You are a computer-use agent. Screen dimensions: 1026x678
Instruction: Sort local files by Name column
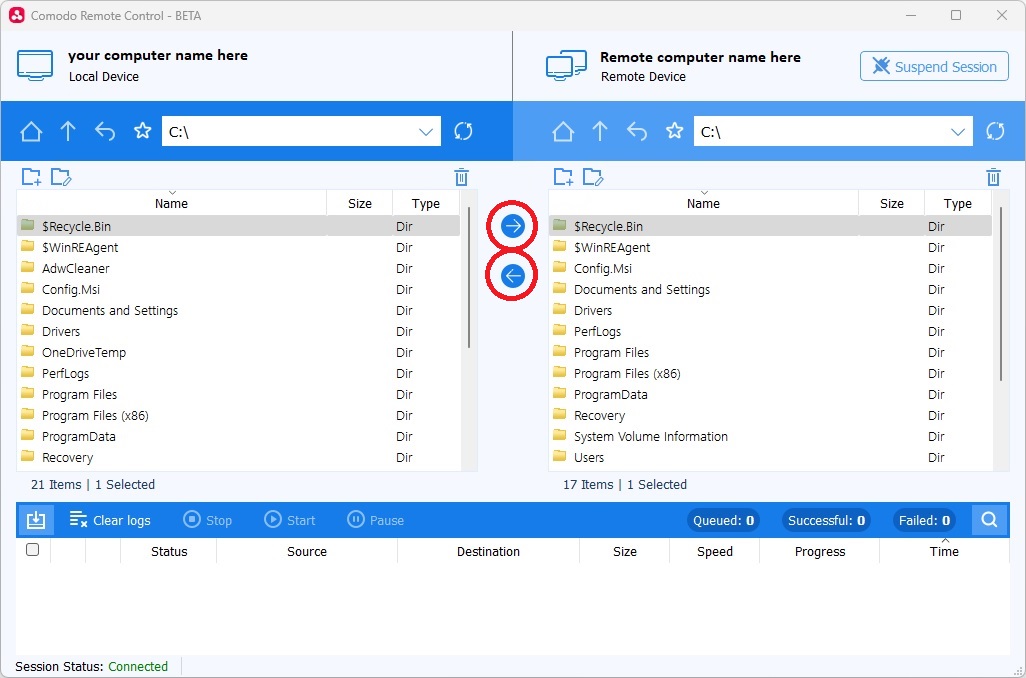(x=171, y=204)
